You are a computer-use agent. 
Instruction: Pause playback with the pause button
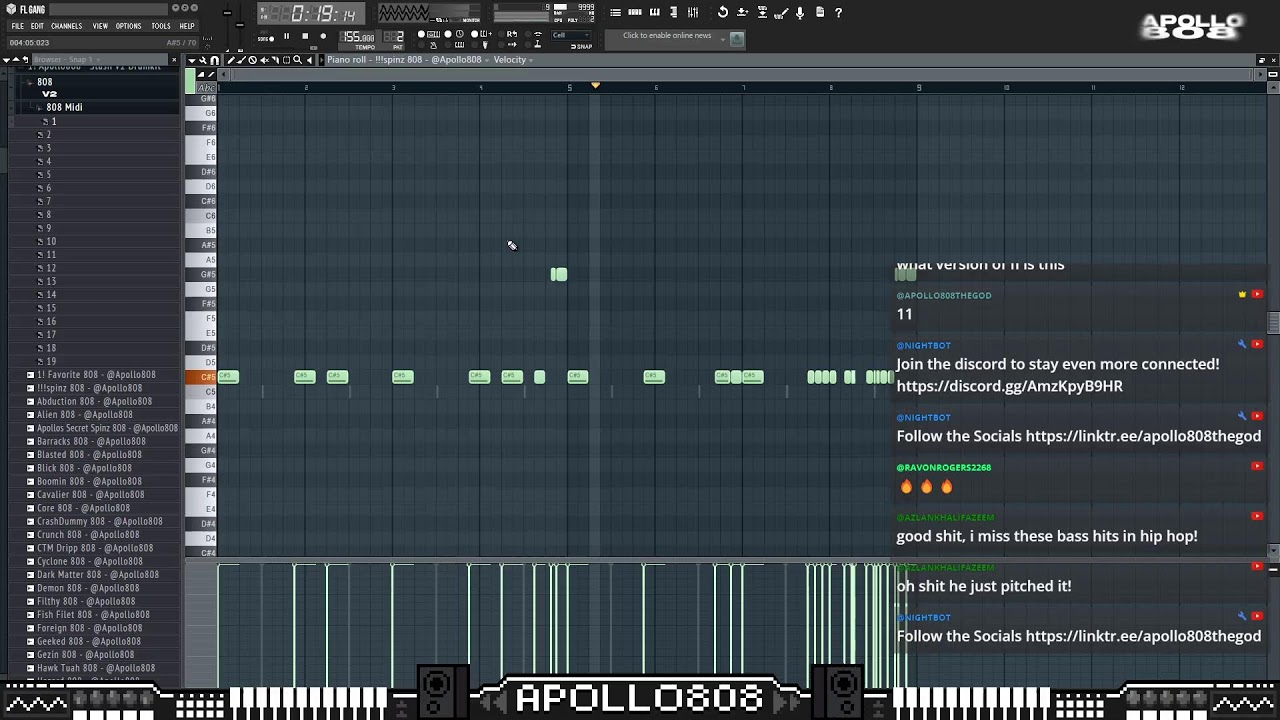tap(286, 36)
